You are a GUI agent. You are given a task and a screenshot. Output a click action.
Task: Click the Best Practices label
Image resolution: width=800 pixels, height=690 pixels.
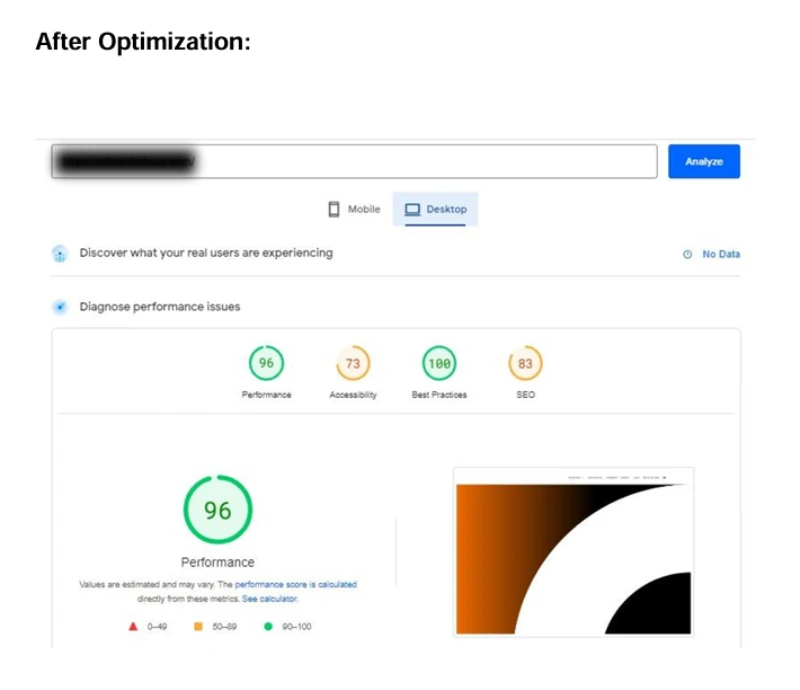(x=439, y=395)
